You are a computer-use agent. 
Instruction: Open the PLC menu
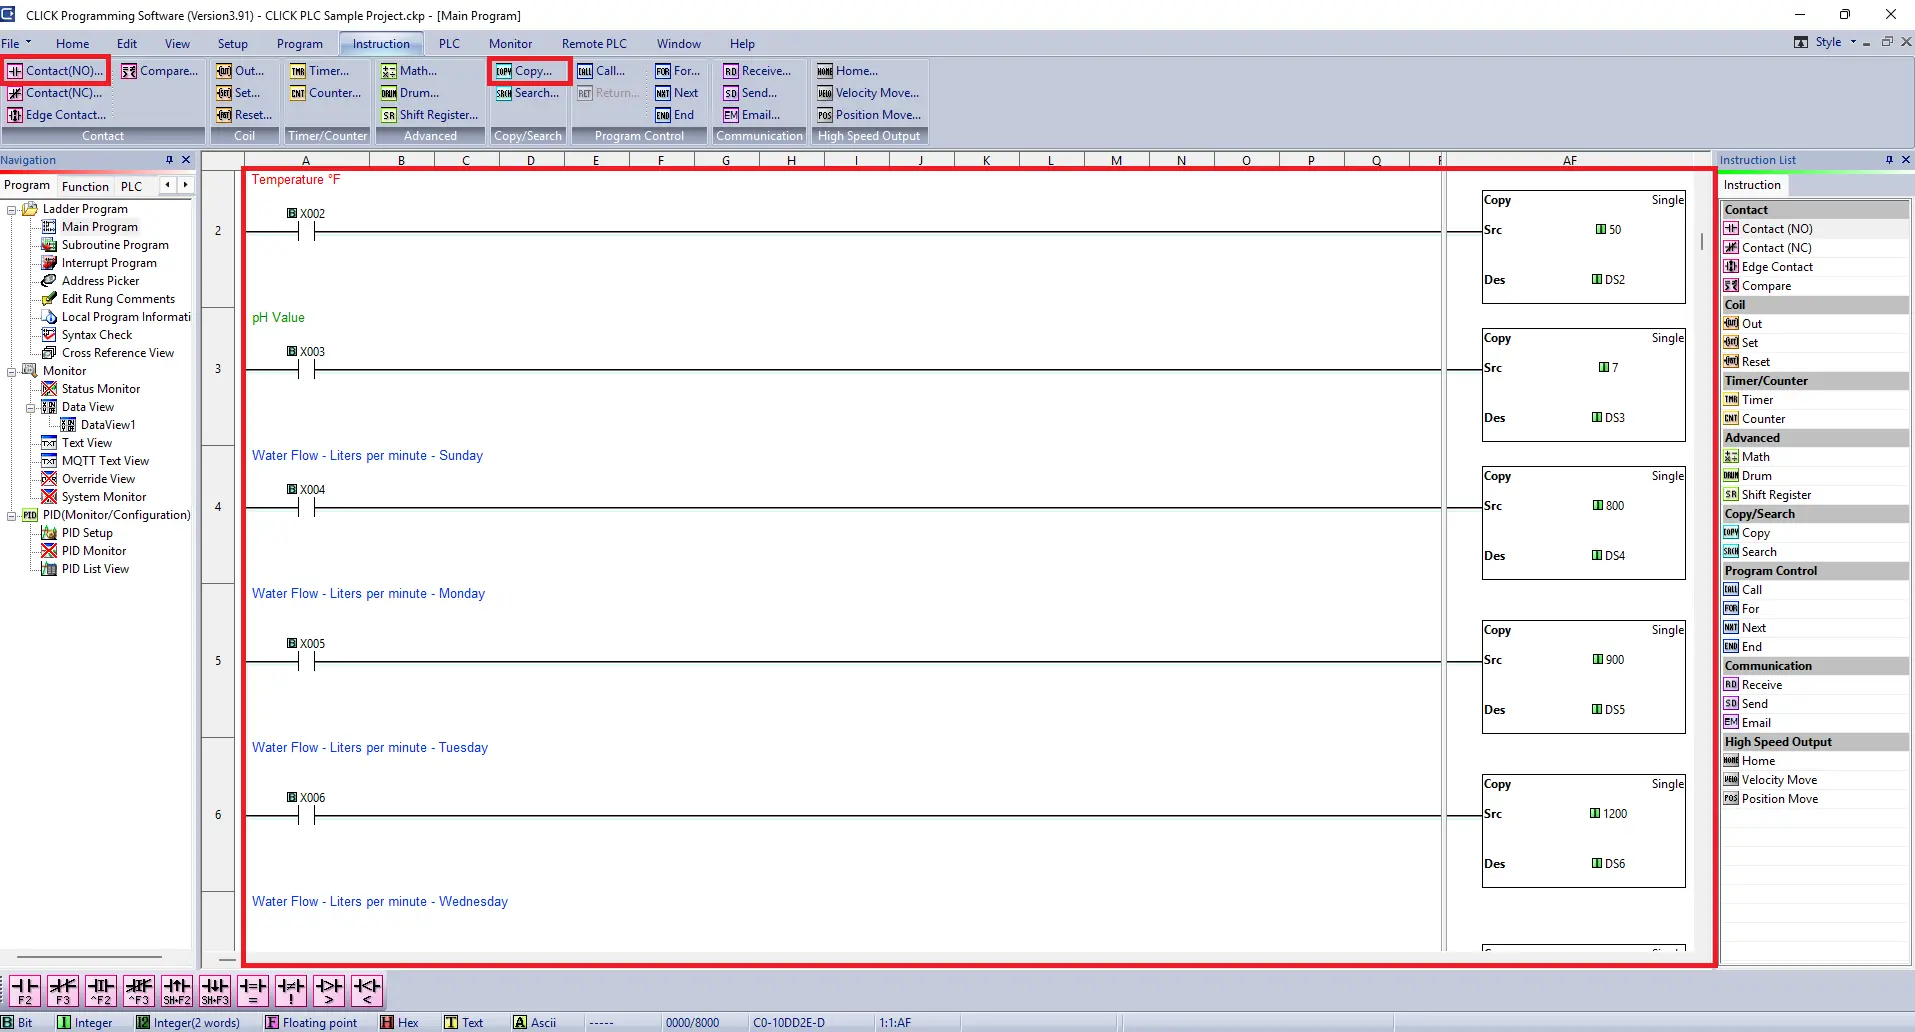coord(448,43)
